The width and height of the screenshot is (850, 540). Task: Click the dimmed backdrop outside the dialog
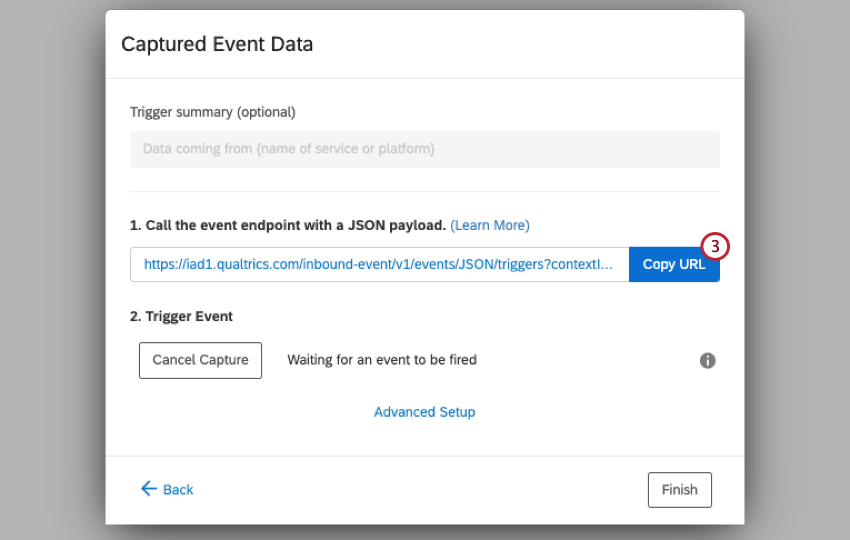pyautogui.click(x=50, y=270)
